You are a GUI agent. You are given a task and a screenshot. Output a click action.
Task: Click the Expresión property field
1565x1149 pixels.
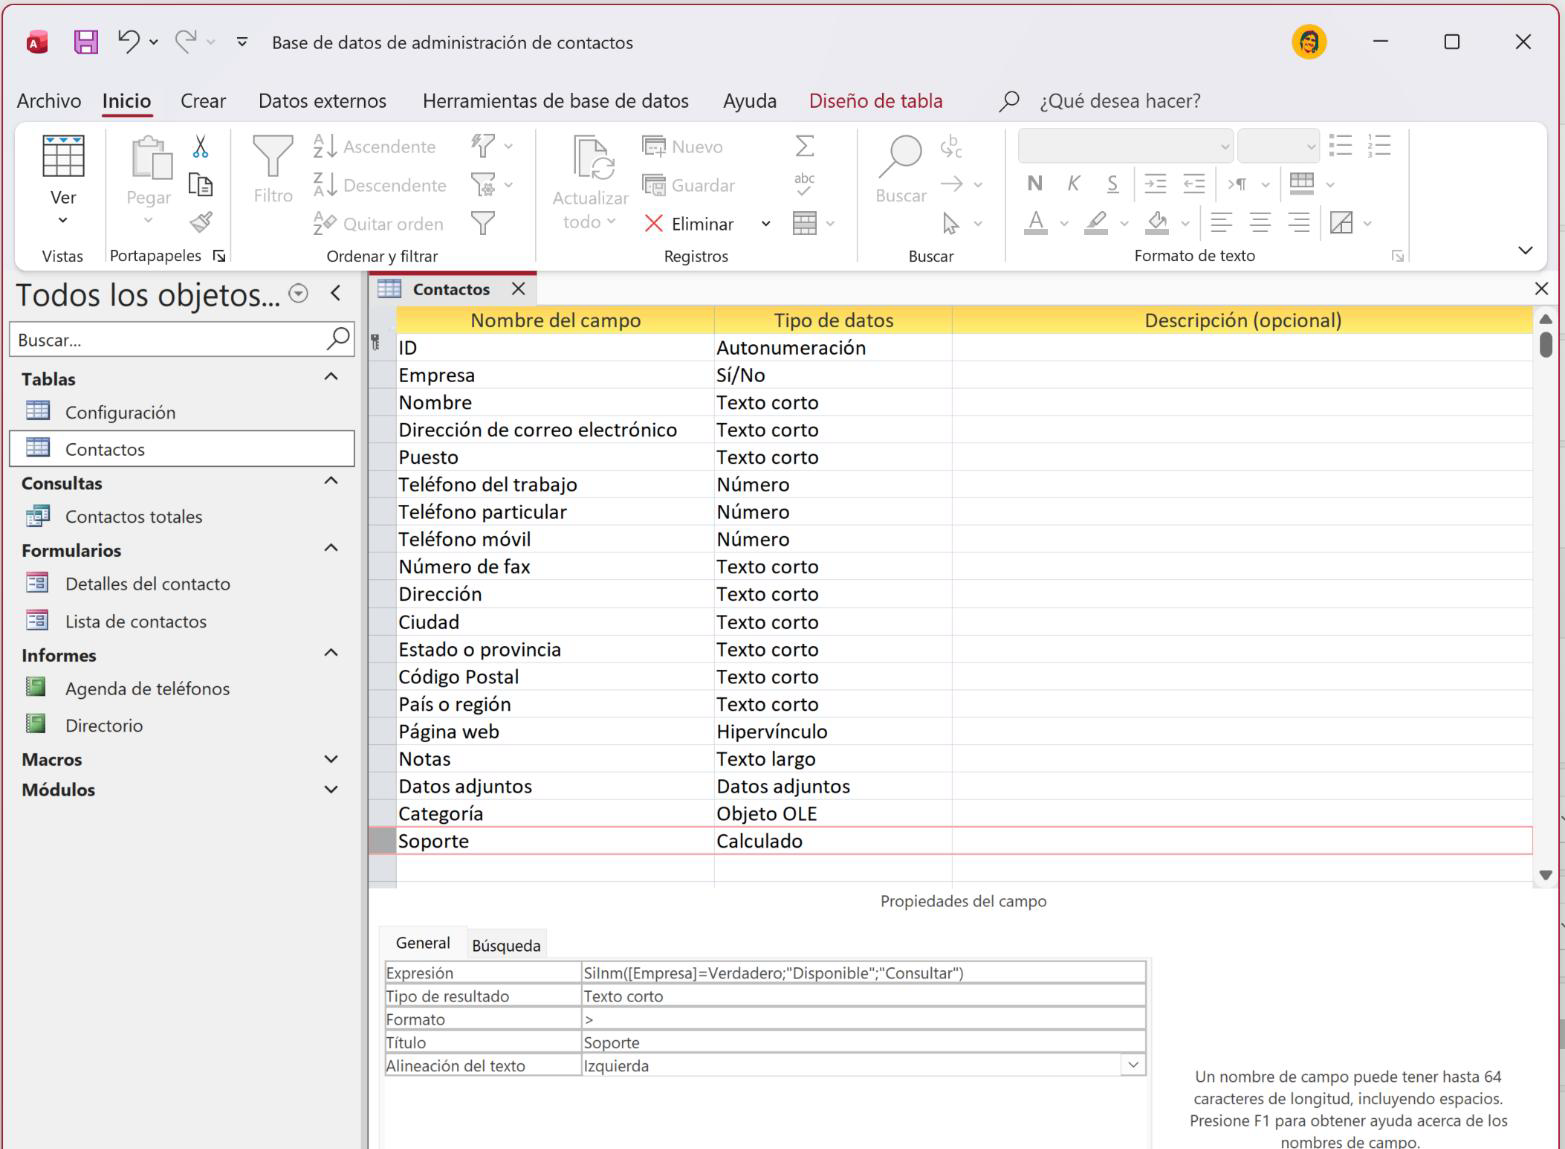(x=863, y=972)
